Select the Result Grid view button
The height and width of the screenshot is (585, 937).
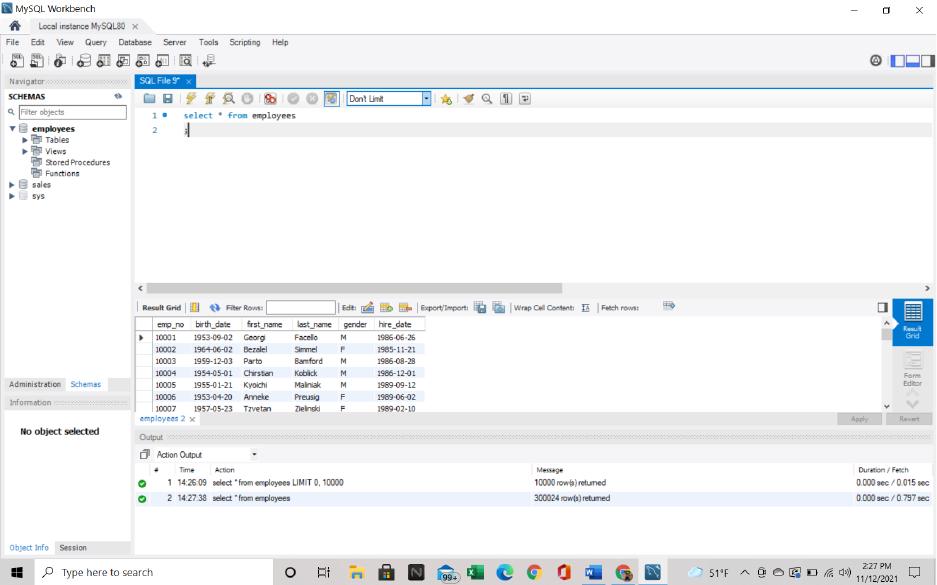click(912, 321)
